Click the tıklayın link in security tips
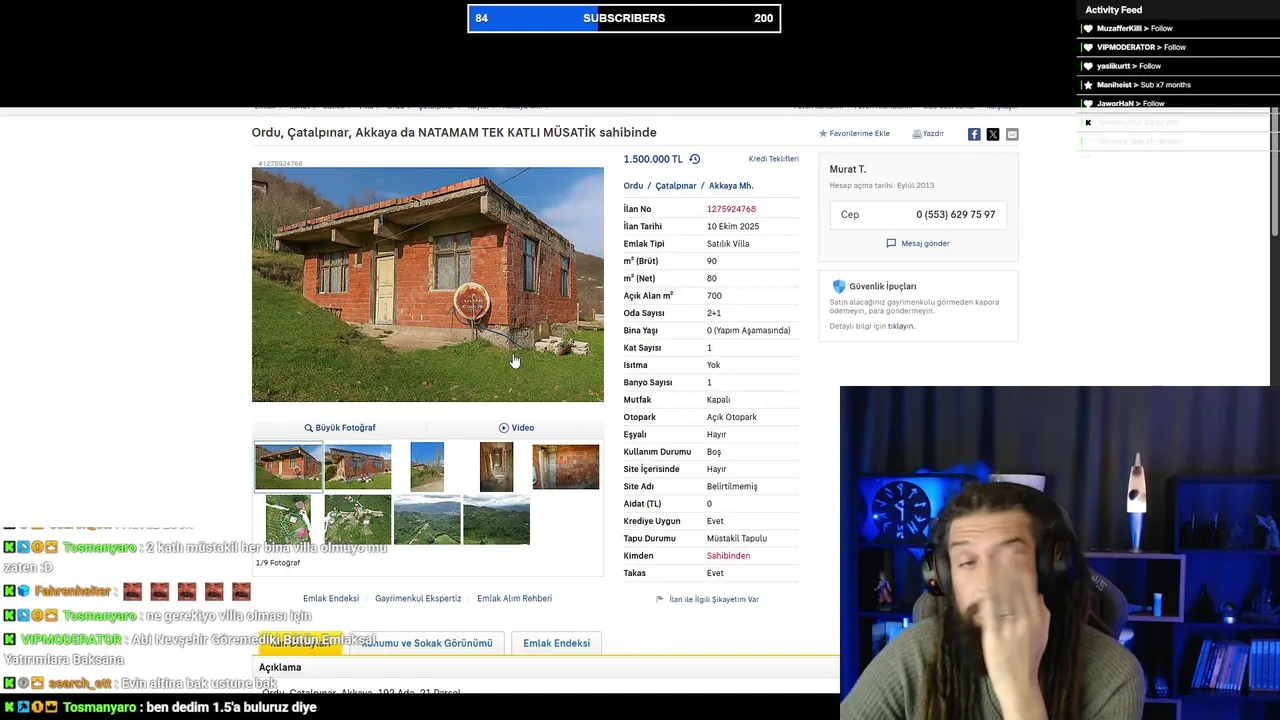The width and height of the screenshot is (1280, 720). tap(901, 326)
